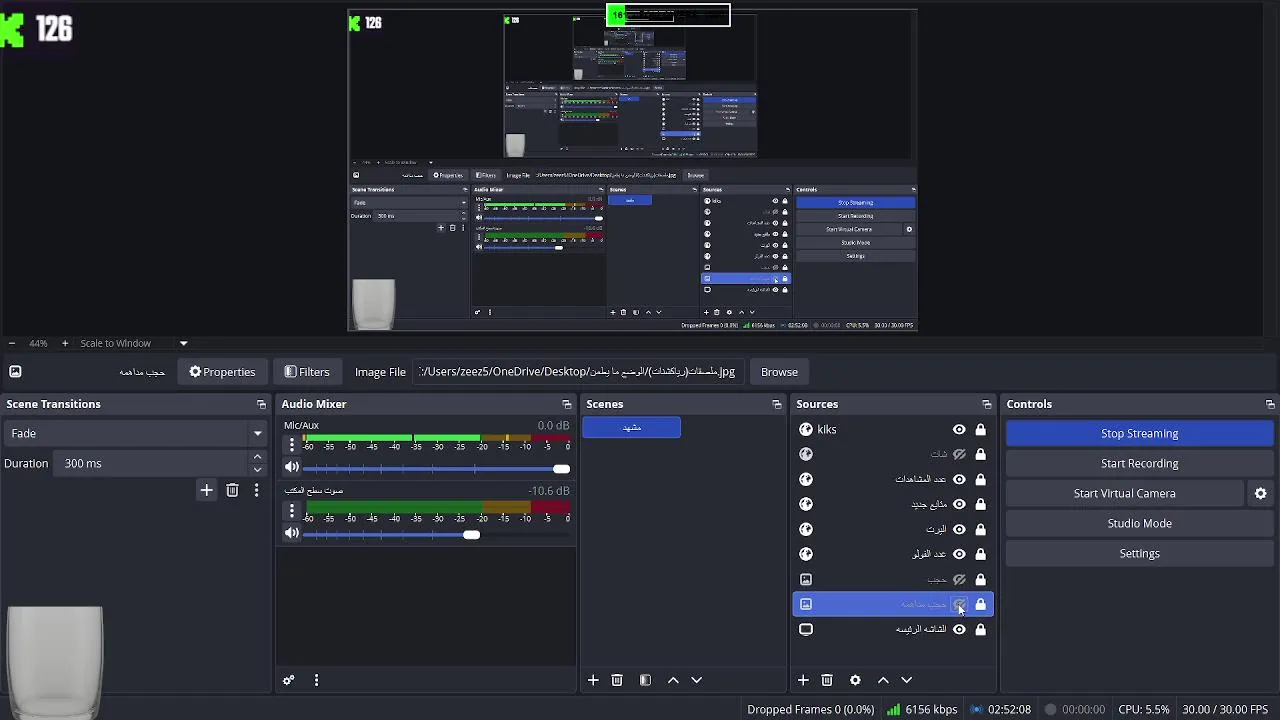Show the hidden شات source
This screenshot has height=720, width=1280.
pos(959,454)
